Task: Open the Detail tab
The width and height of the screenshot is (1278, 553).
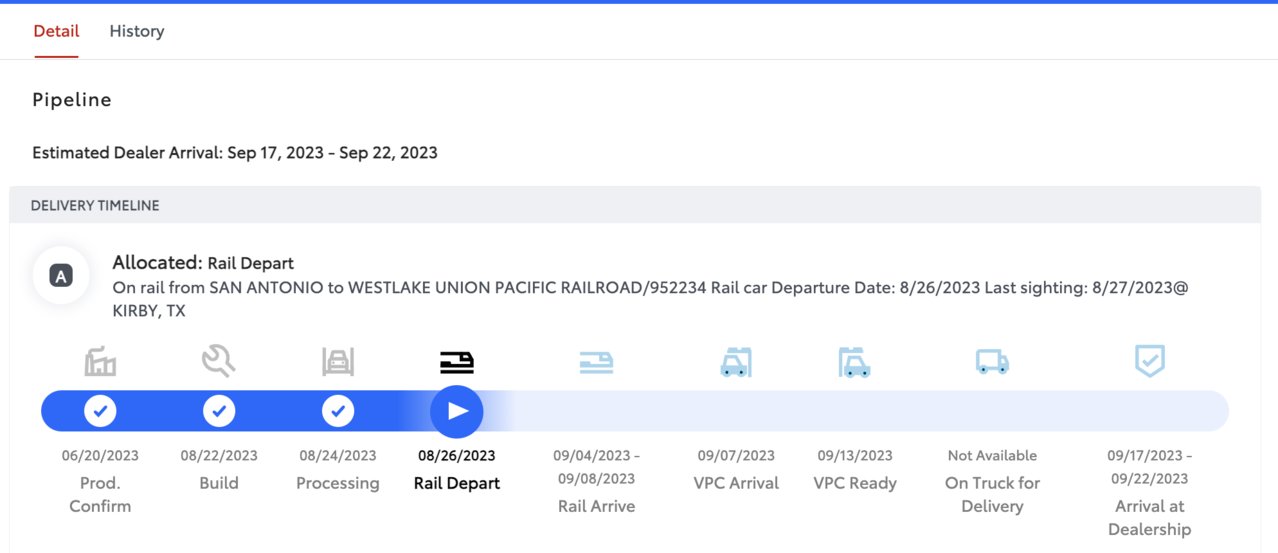Action: click(56, 31)
